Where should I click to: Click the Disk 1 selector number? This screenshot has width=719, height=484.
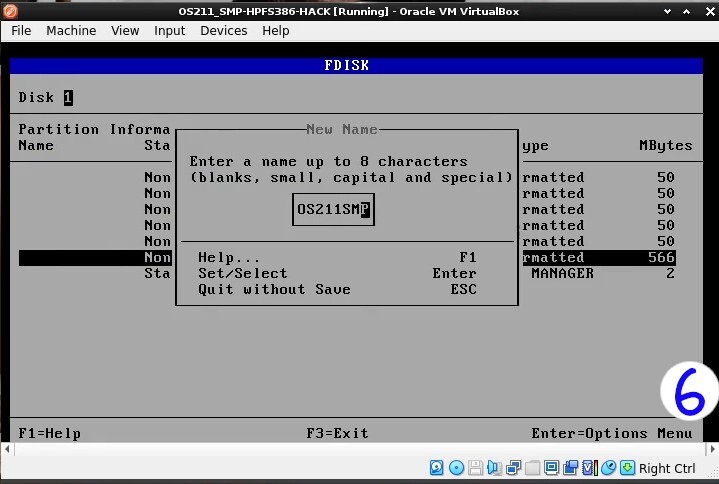point(68,98)
